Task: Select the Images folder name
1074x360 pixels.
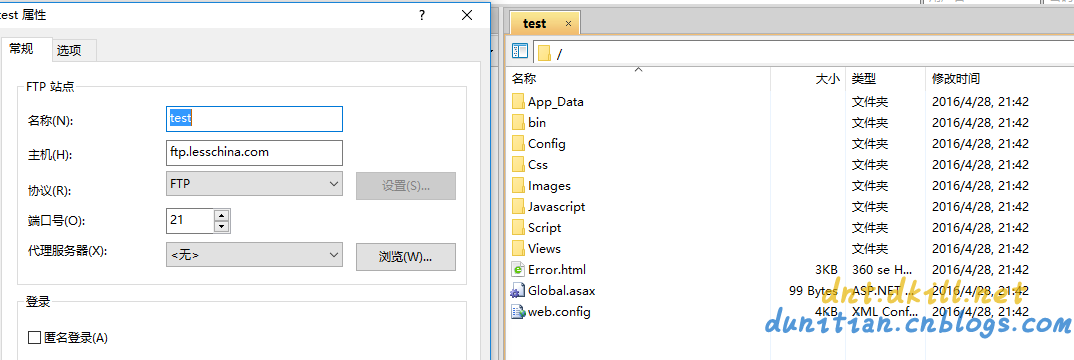Action: click(x=549, y=185)
